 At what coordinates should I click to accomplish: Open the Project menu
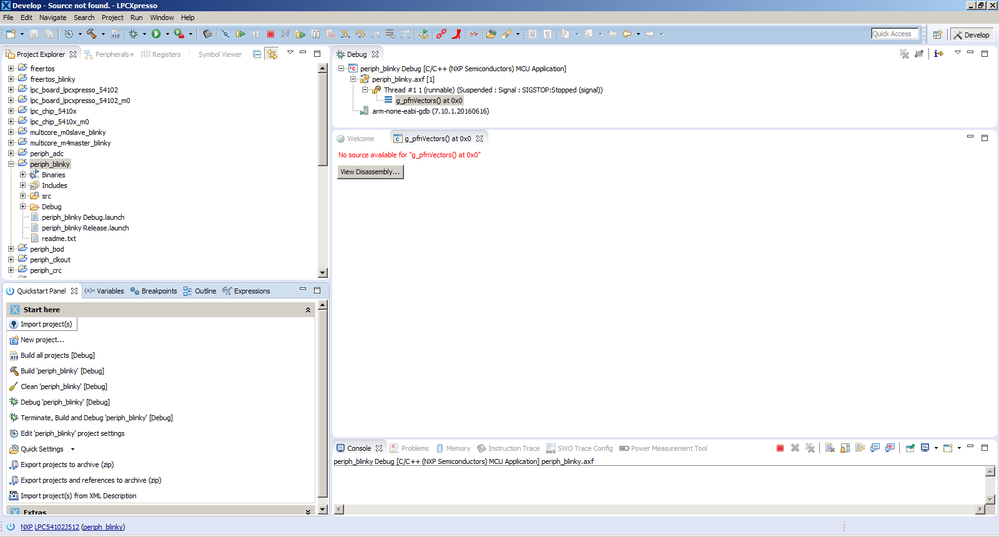[112, 17]
